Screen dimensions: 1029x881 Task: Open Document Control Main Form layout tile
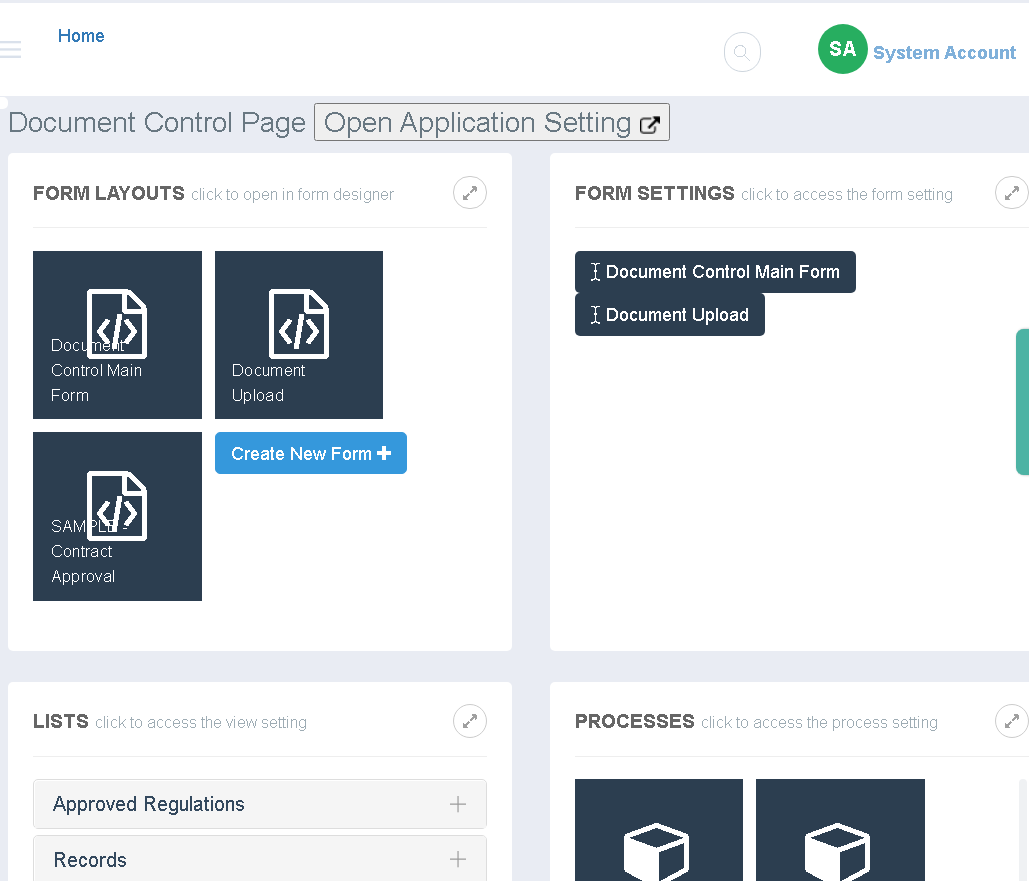117,335
